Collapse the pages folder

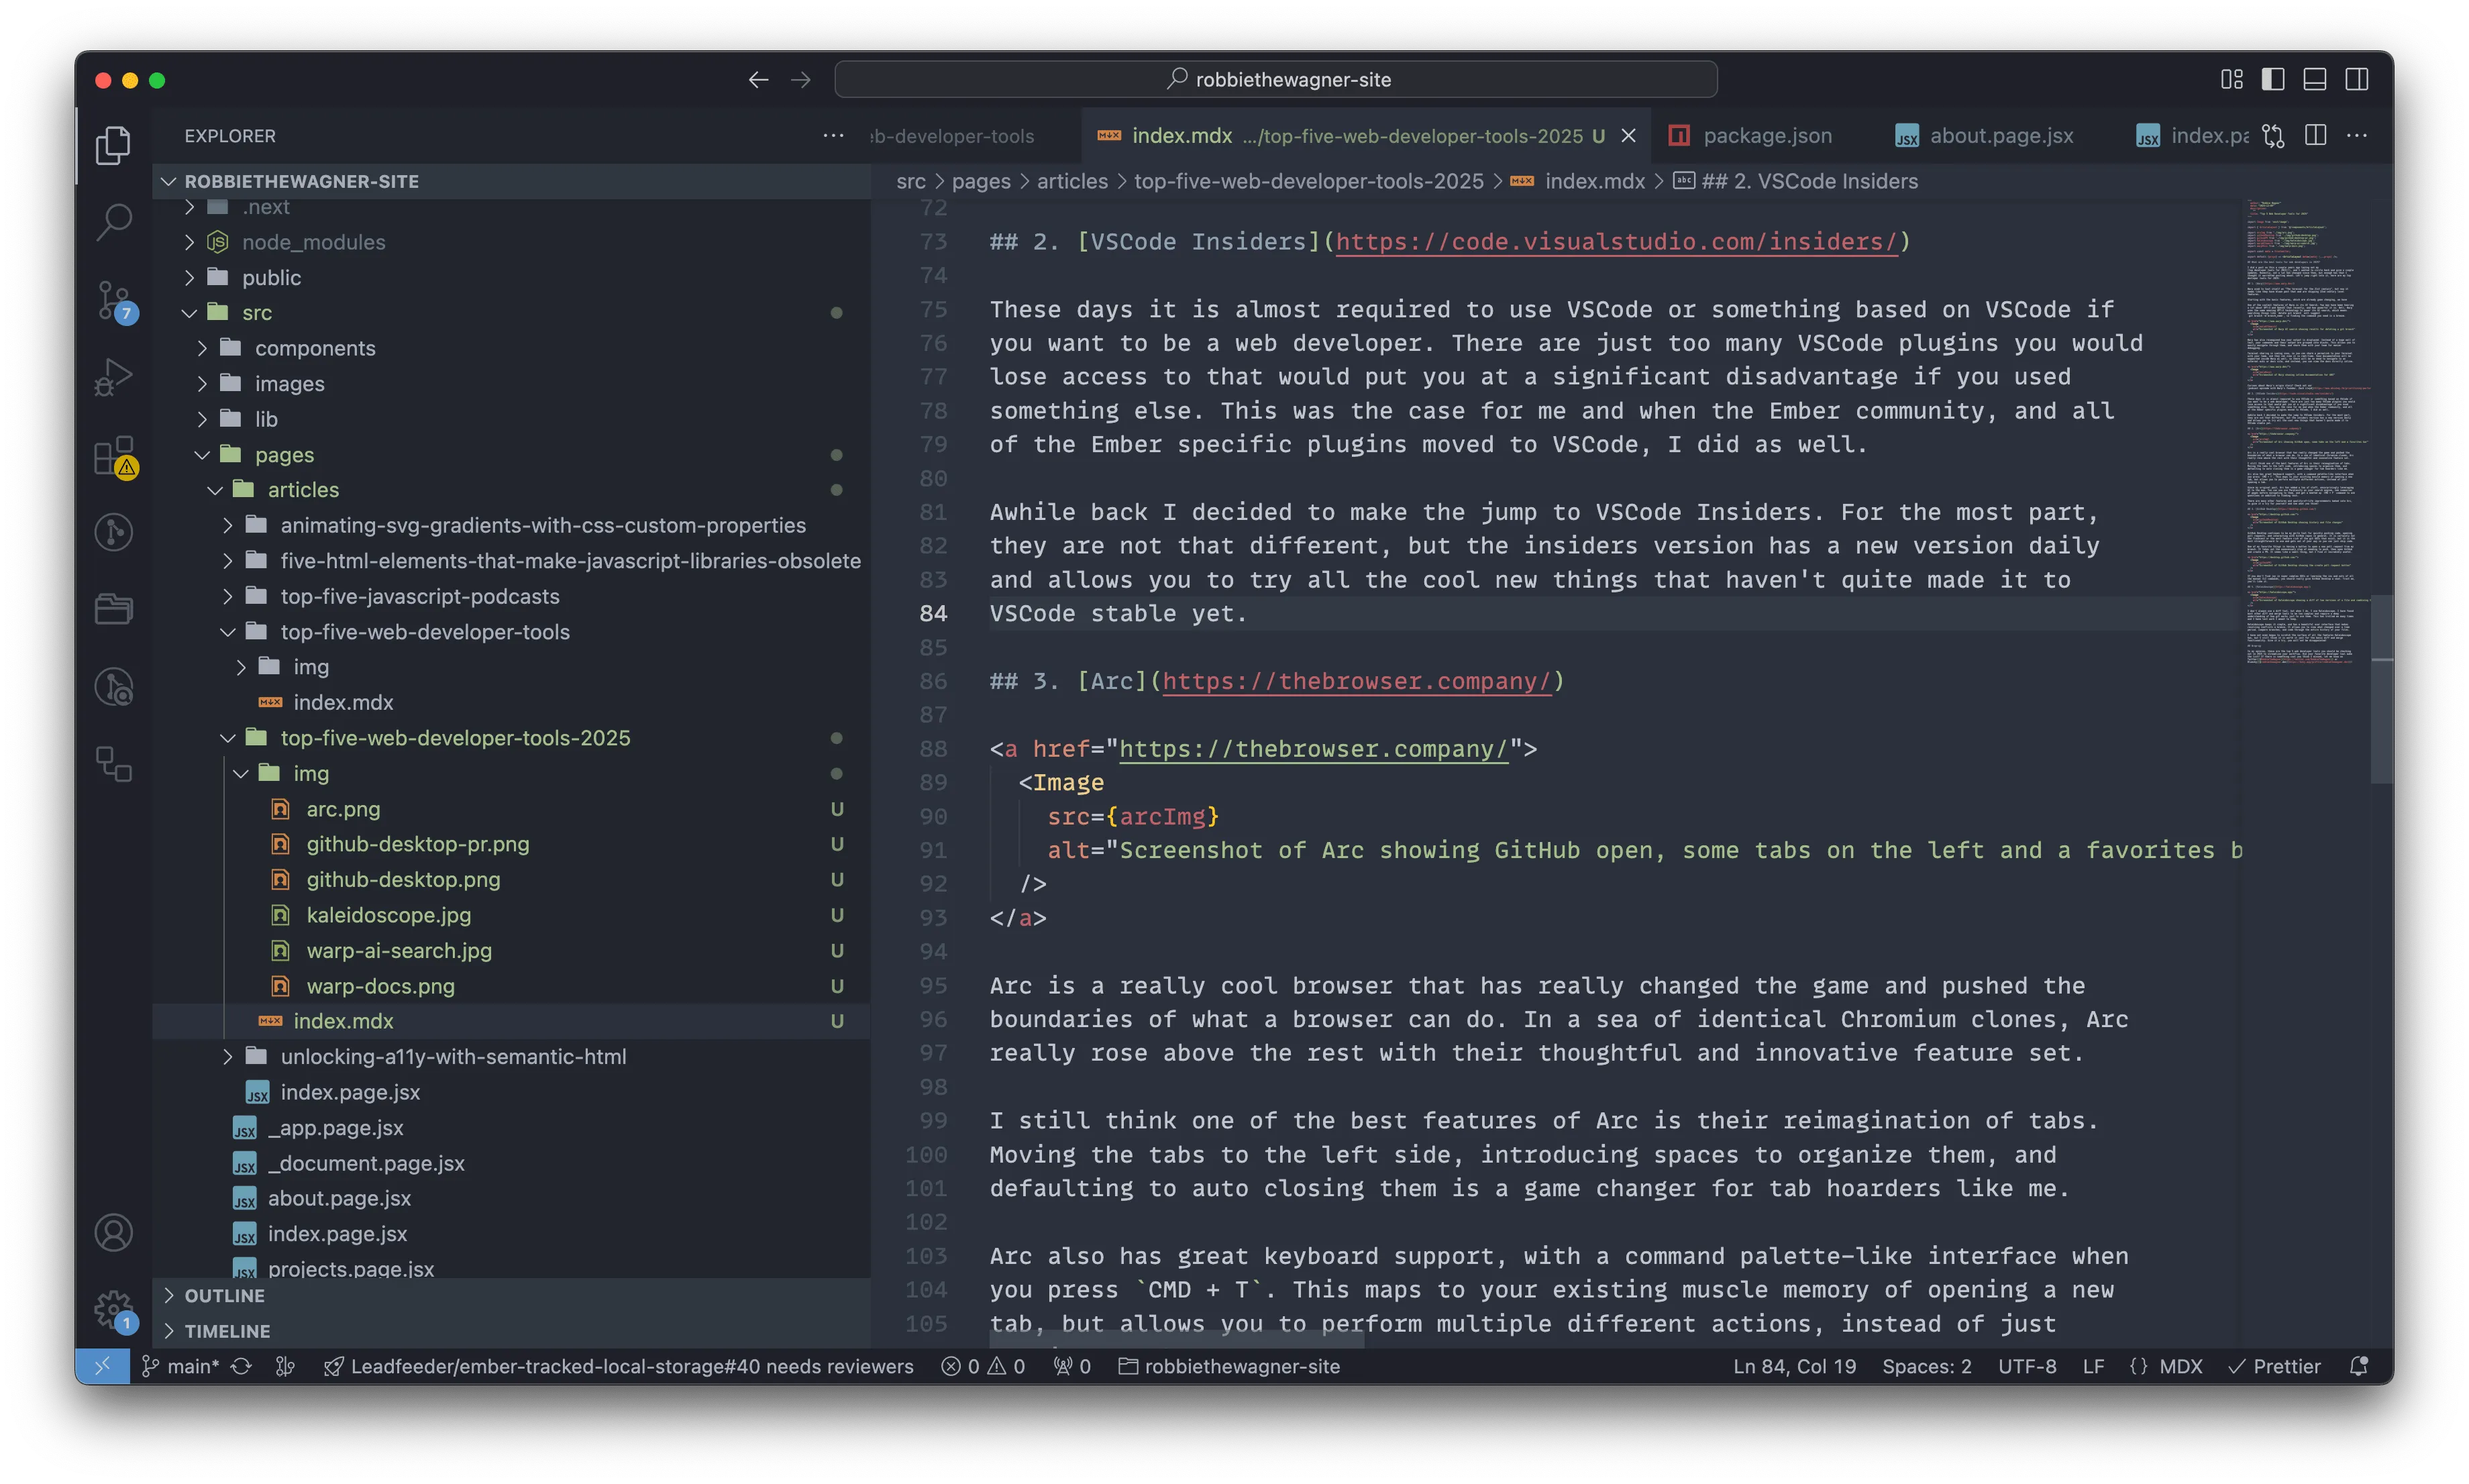tap(511, 455)
